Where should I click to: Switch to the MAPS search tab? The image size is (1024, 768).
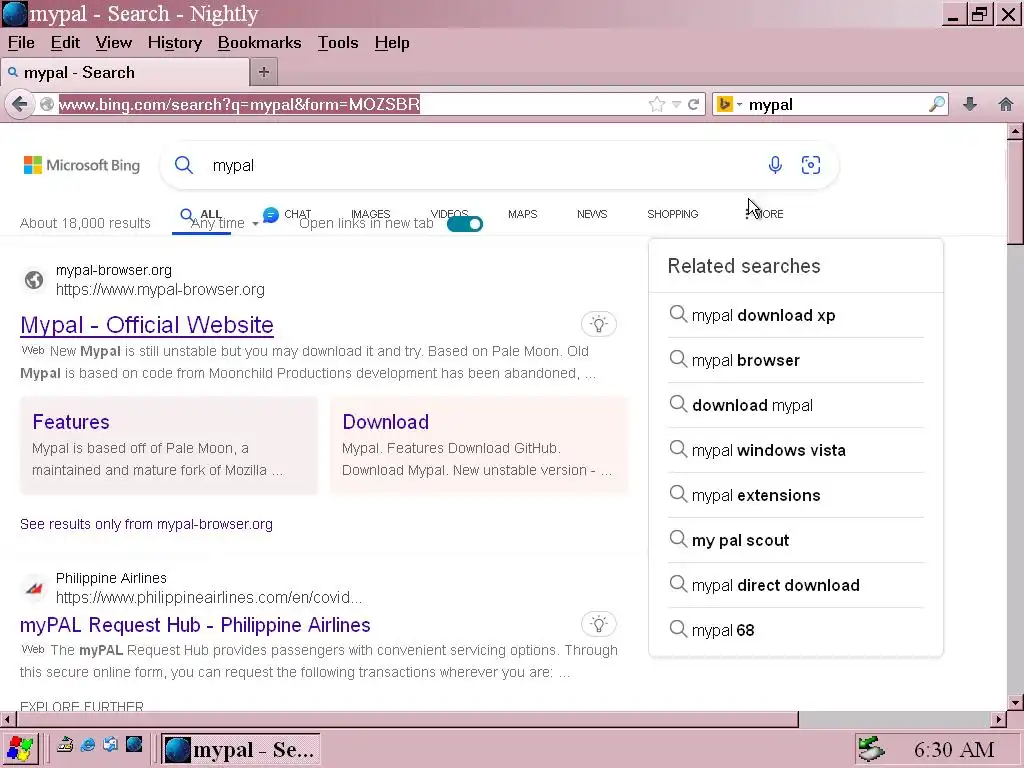pos(522,214)
